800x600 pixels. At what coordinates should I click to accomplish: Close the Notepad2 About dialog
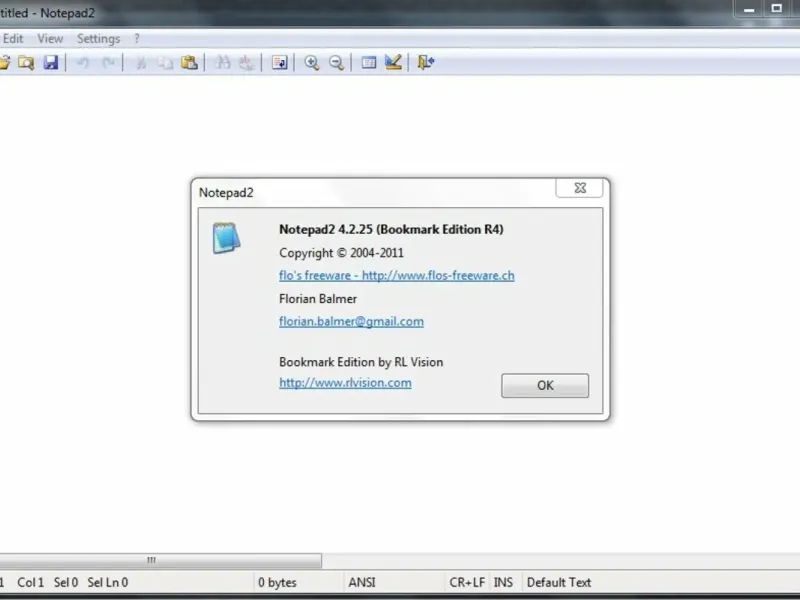(x=579, y=188)
